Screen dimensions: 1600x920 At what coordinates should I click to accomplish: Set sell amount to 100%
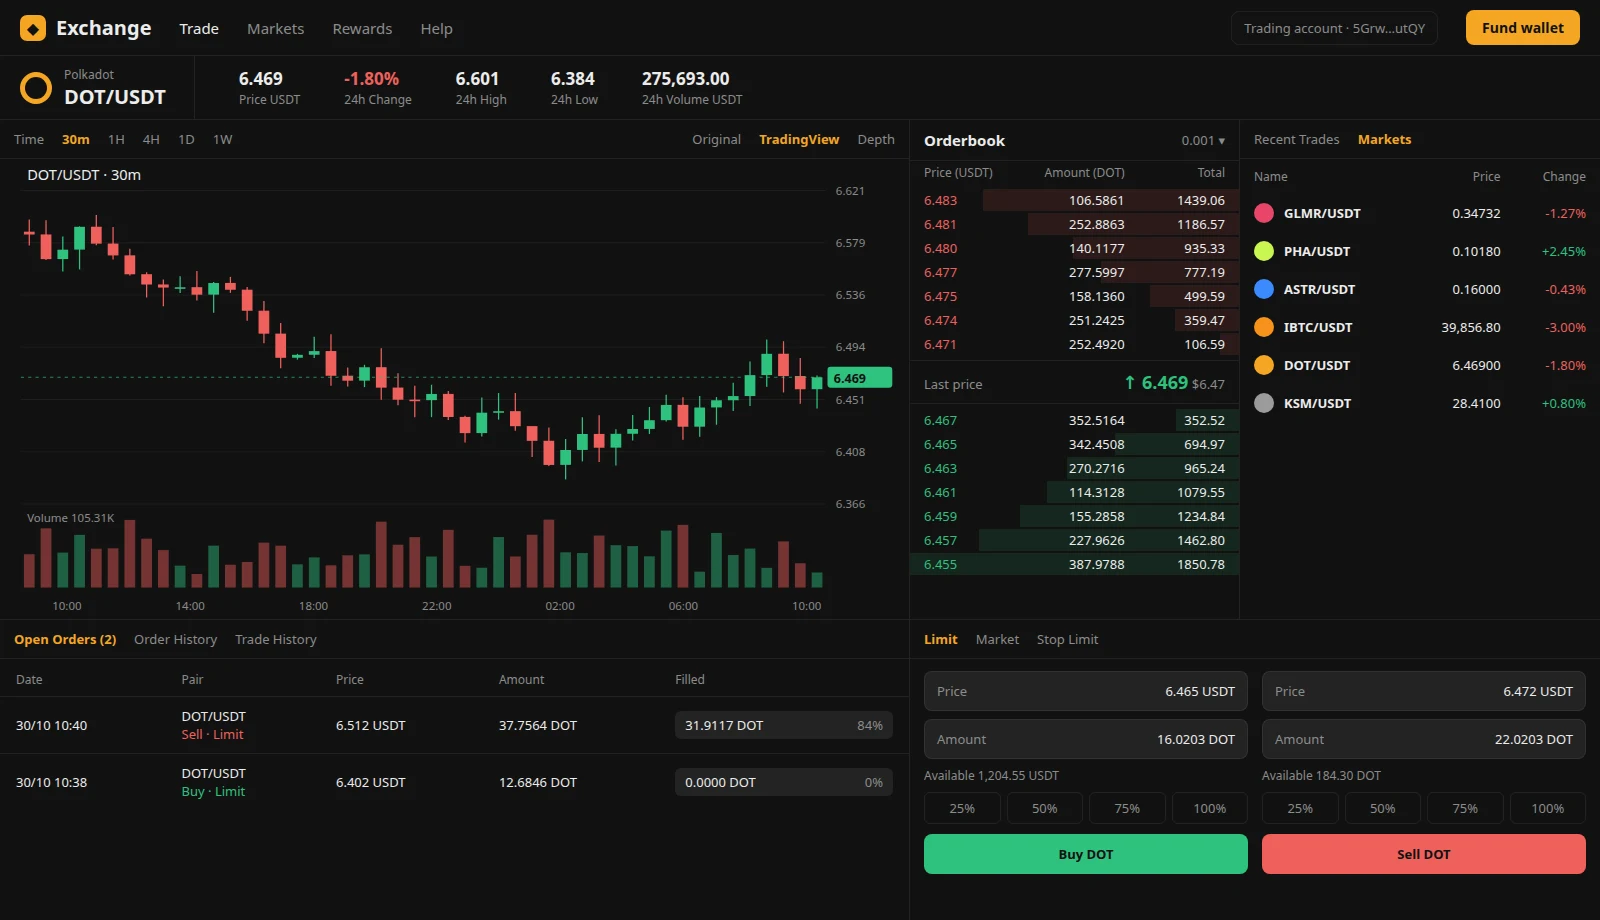click(x=1547, y=808)
